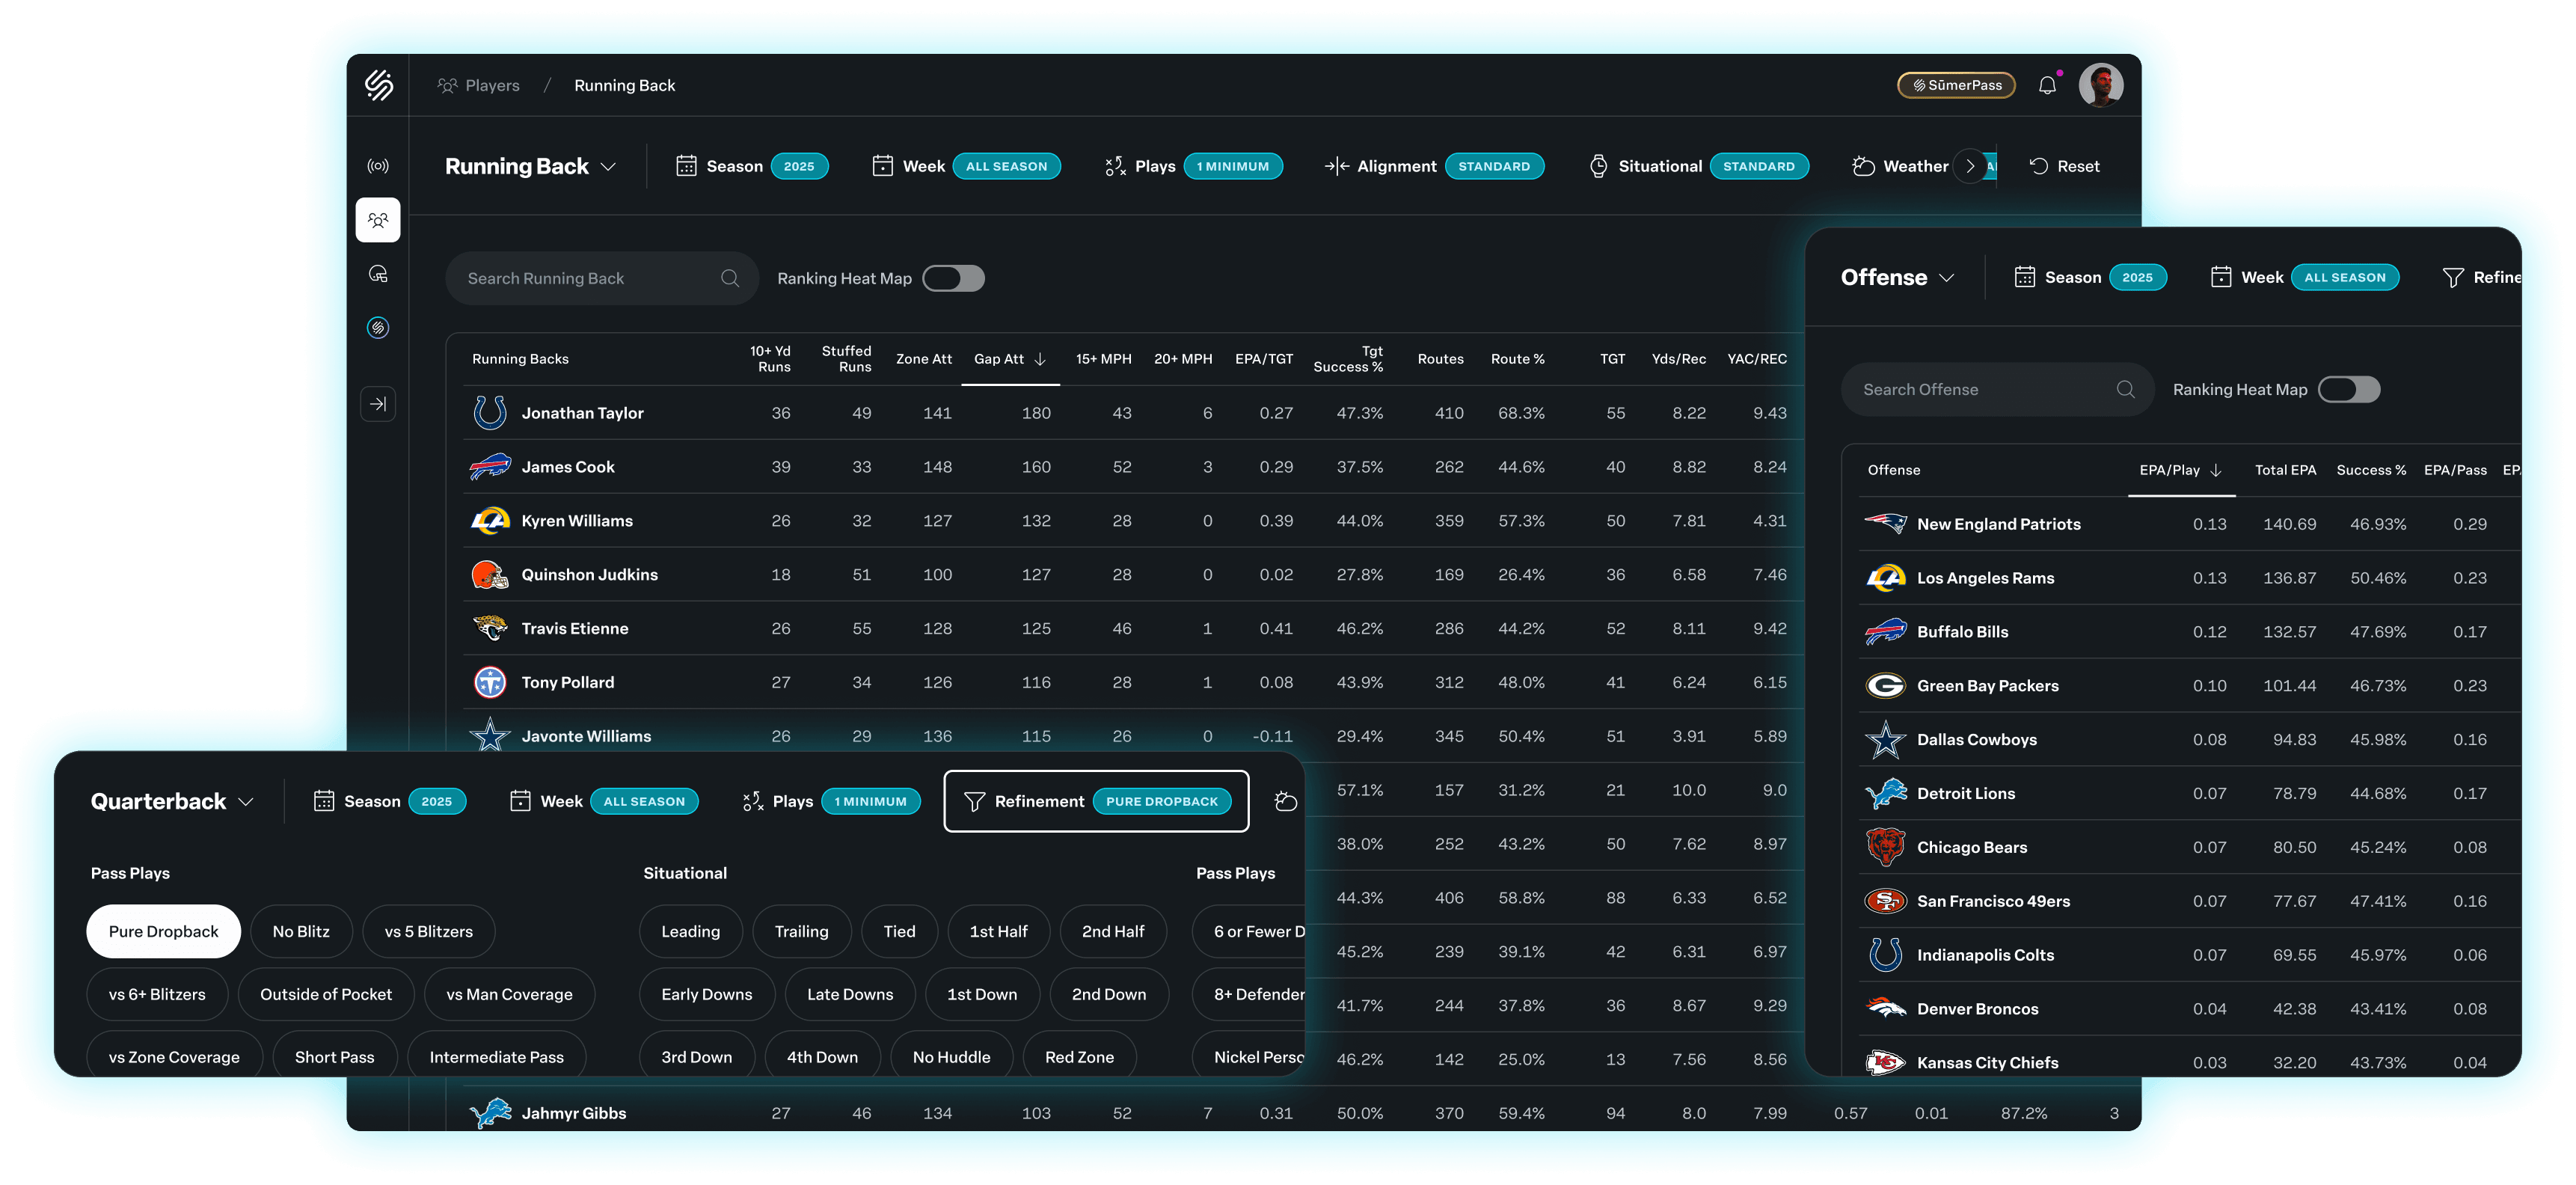Viewport: 2576px width, 1185px height.
Task: Sort by Gap Att column
Action: [1010, 359]
